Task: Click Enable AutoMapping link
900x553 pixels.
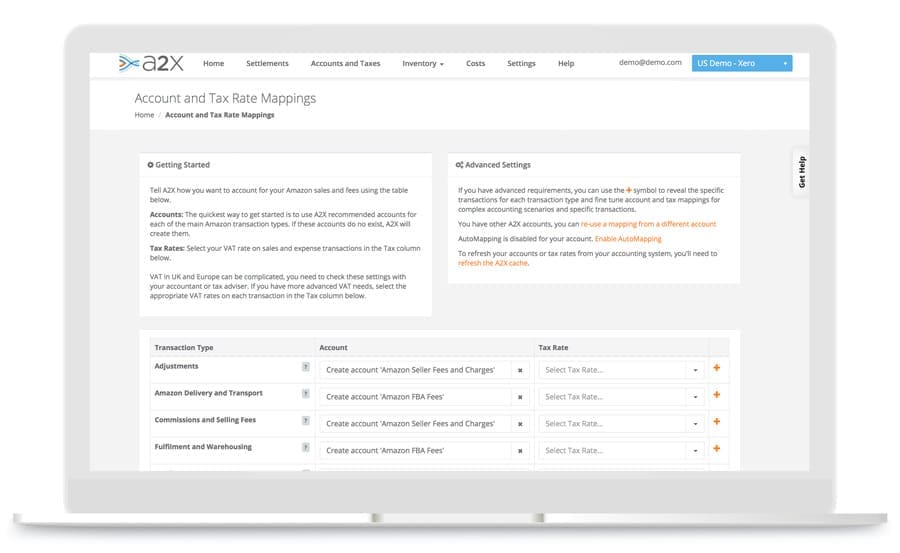Action: [x=628, y=238]
